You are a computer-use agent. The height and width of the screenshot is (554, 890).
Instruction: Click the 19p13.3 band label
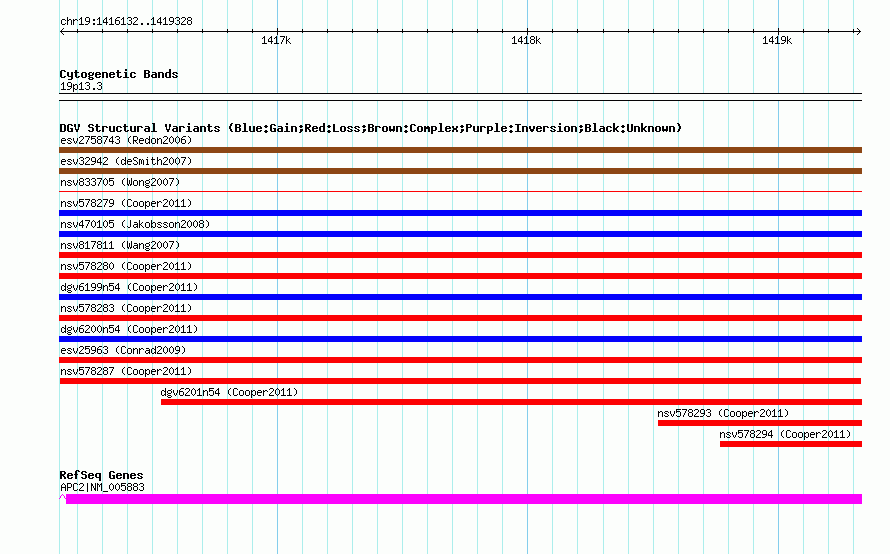tap(81, 86)
